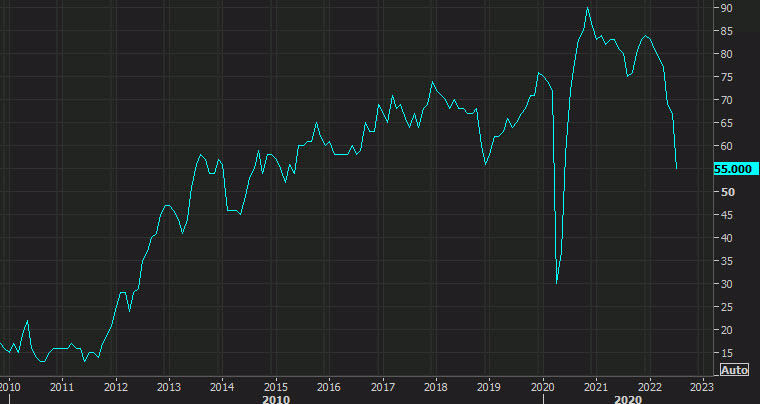Click the bold 2020 decade label at bottom

pyautogui.click(x=628, y=400)
